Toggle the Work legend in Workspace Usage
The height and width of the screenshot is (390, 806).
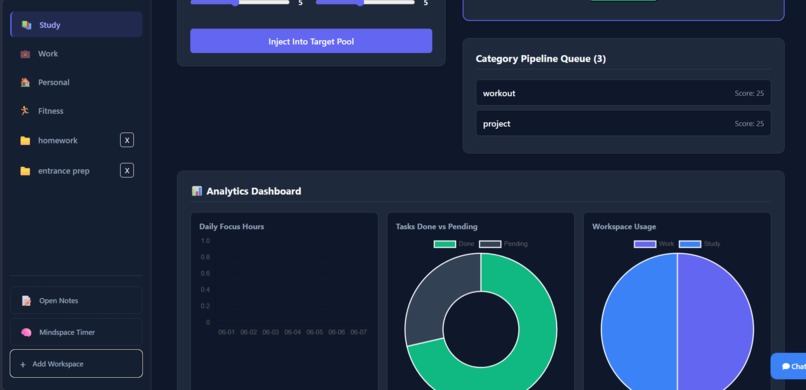[x=654, y=244]
